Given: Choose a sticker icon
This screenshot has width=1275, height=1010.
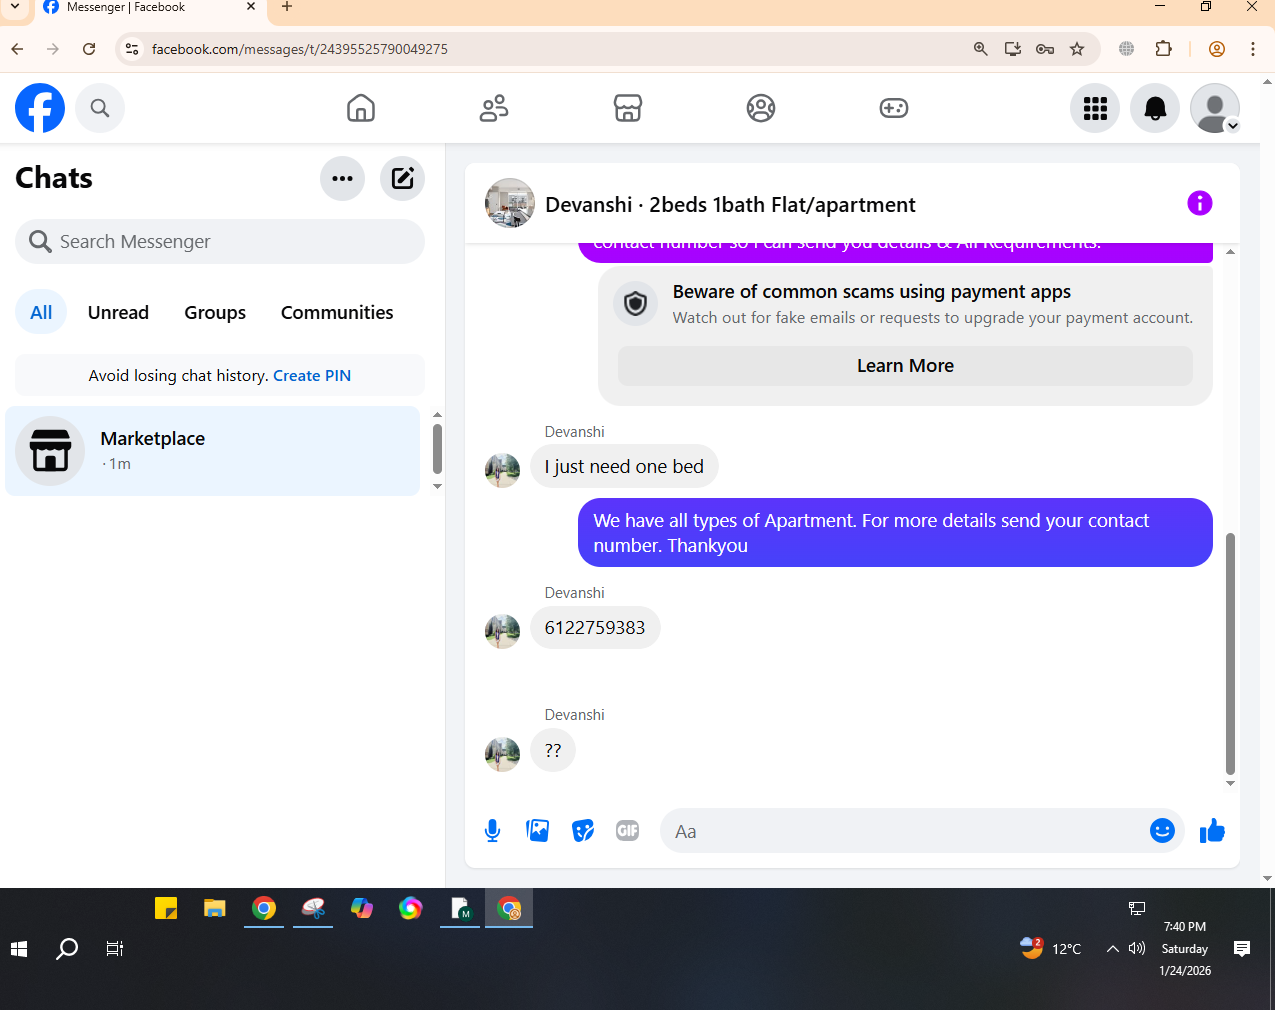Looking at the screenshot, I should (583, 831).
